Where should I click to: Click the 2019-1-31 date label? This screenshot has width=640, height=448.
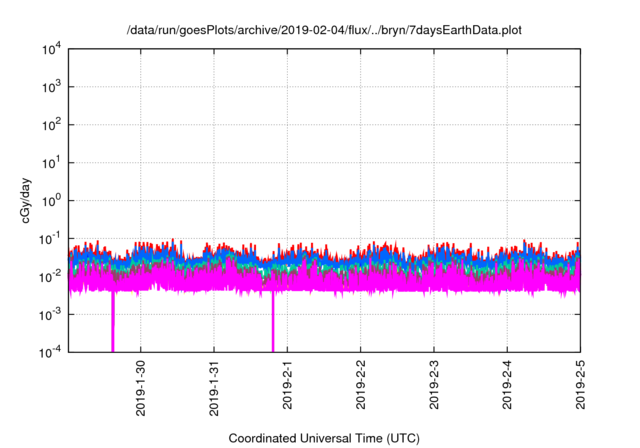point(214,388)
